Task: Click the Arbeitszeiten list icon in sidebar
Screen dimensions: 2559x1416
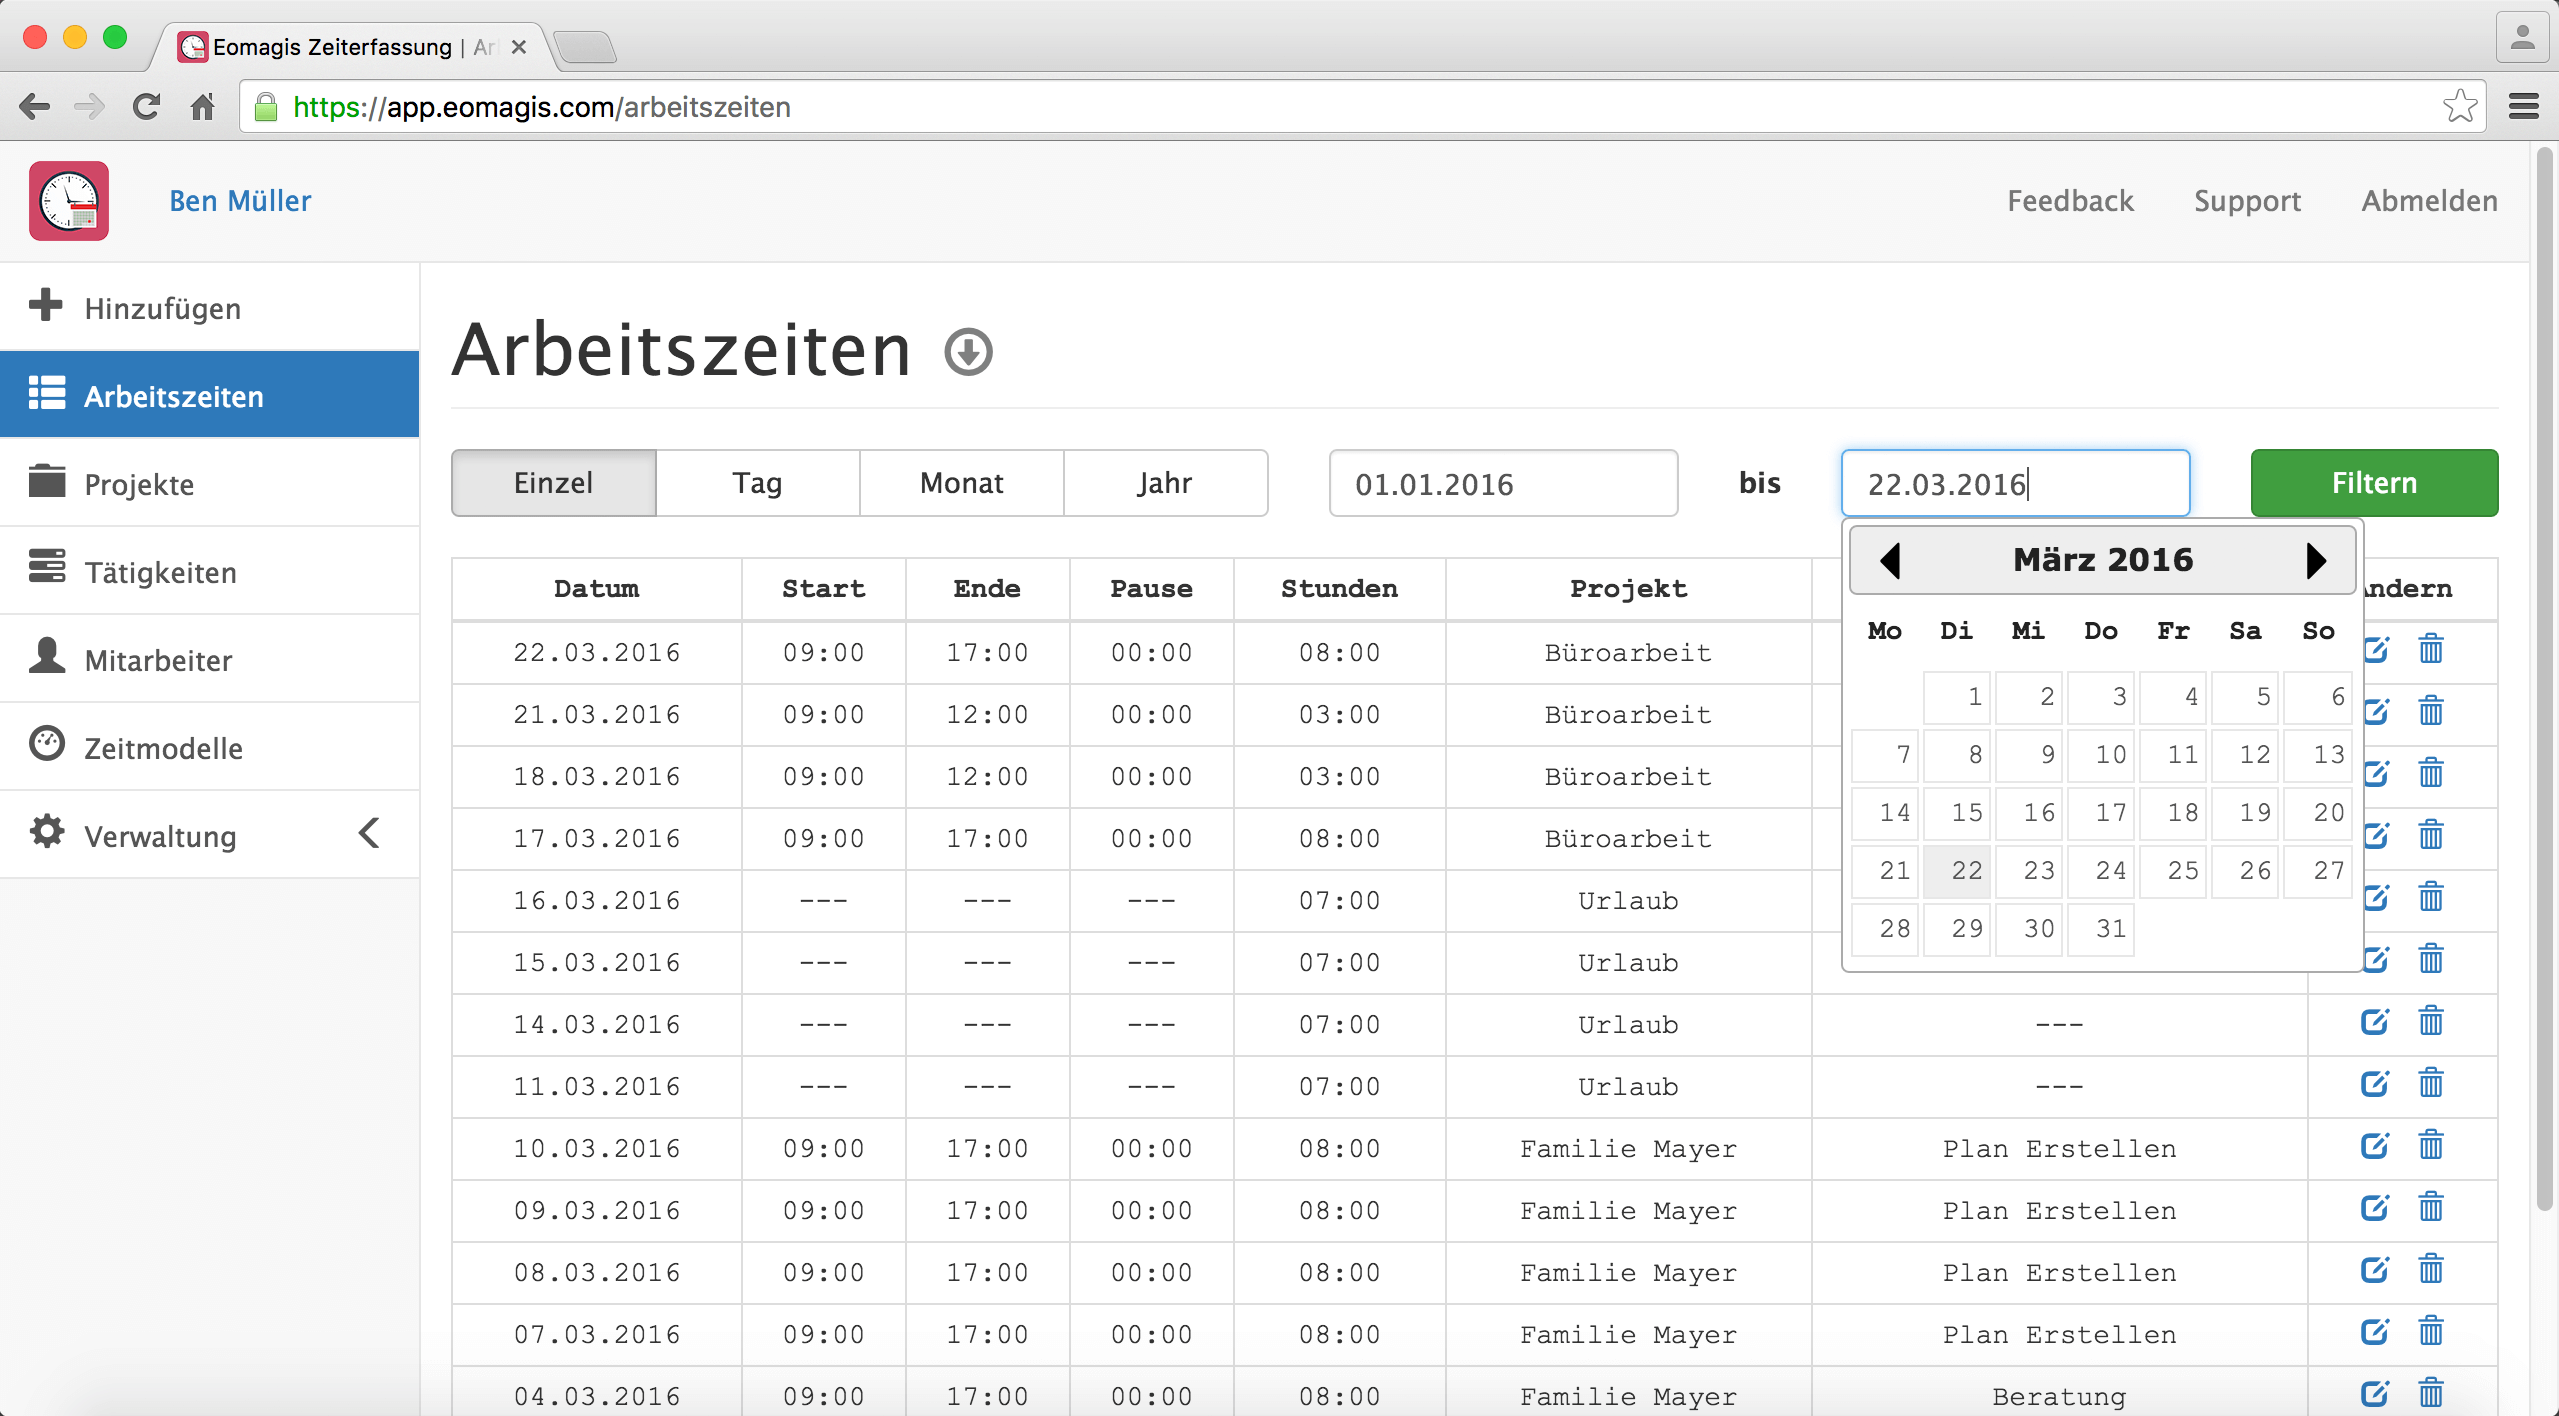Action: tap(47, 394)
